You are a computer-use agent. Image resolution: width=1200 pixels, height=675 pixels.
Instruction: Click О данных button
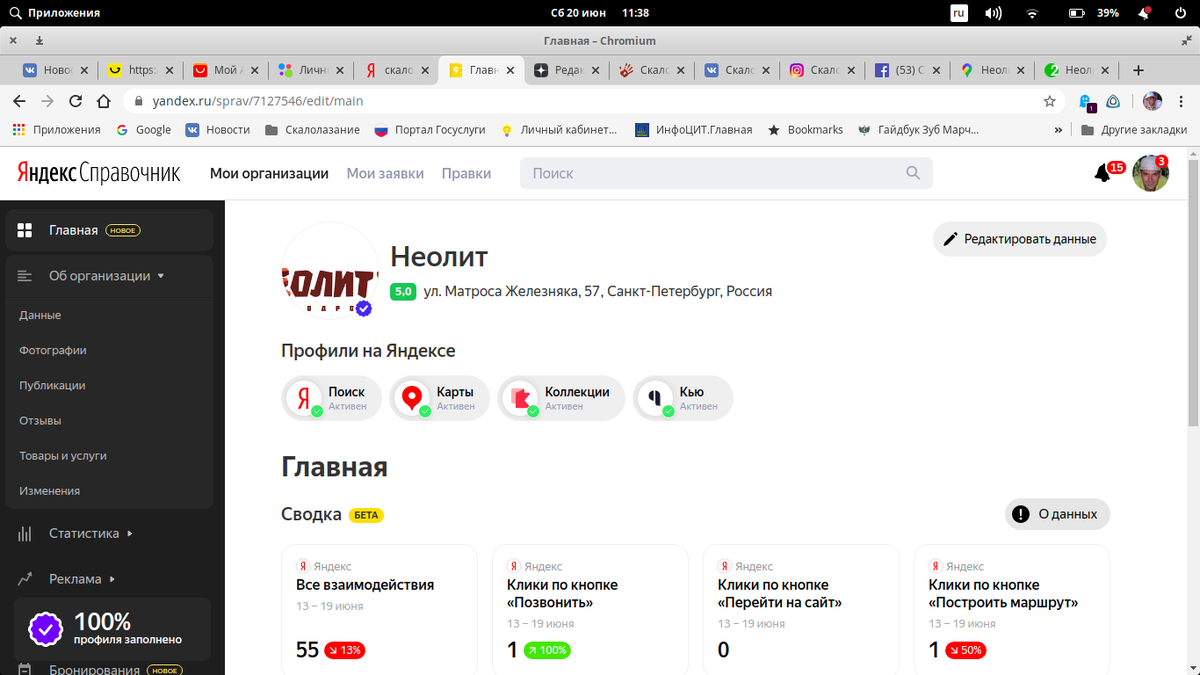click(1057, 514)
